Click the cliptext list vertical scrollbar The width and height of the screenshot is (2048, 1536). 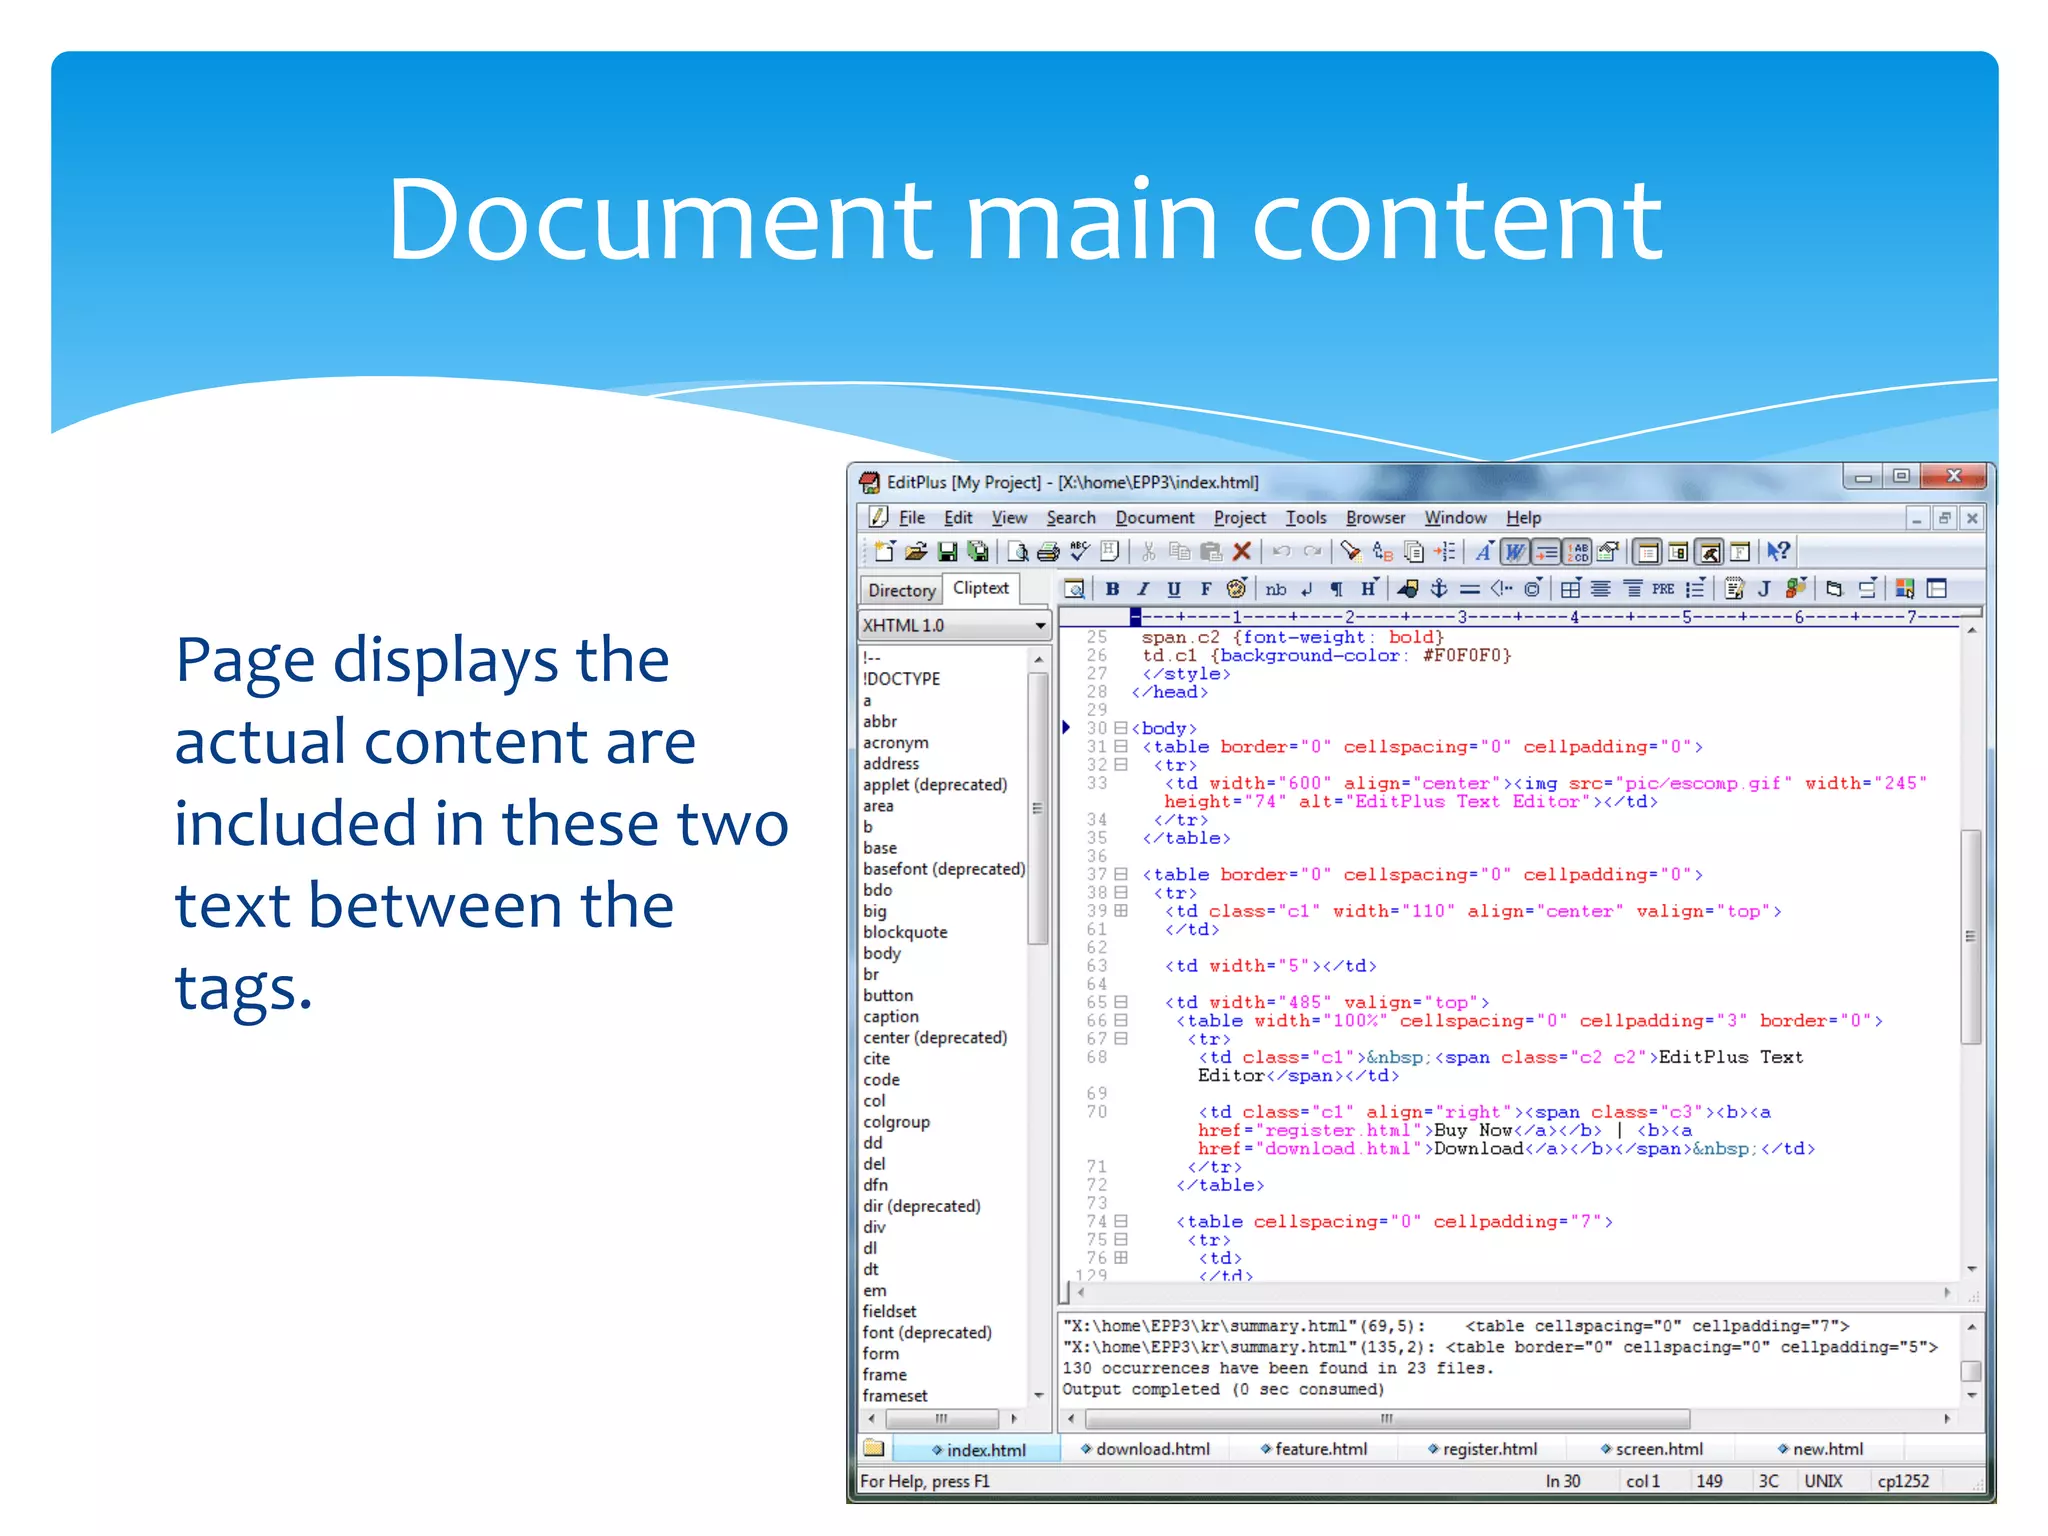(1038, 808)
